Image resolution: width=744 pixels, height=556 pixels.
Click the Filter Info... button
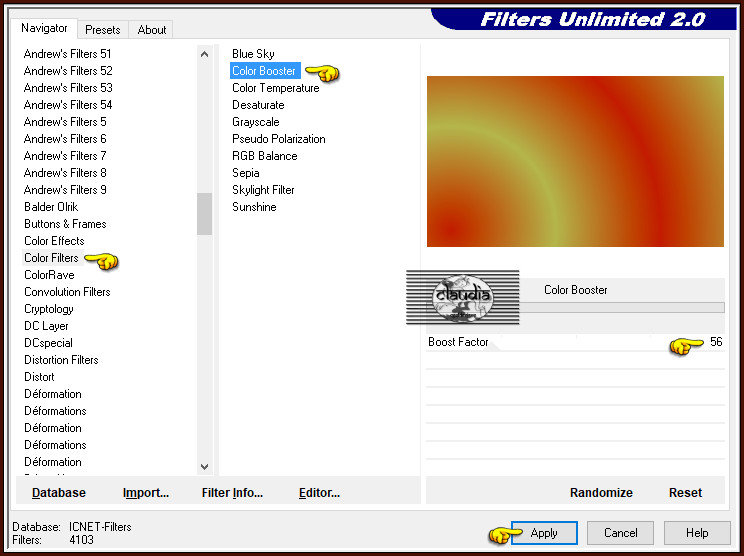pyautogui.click(x=232, y=493)
